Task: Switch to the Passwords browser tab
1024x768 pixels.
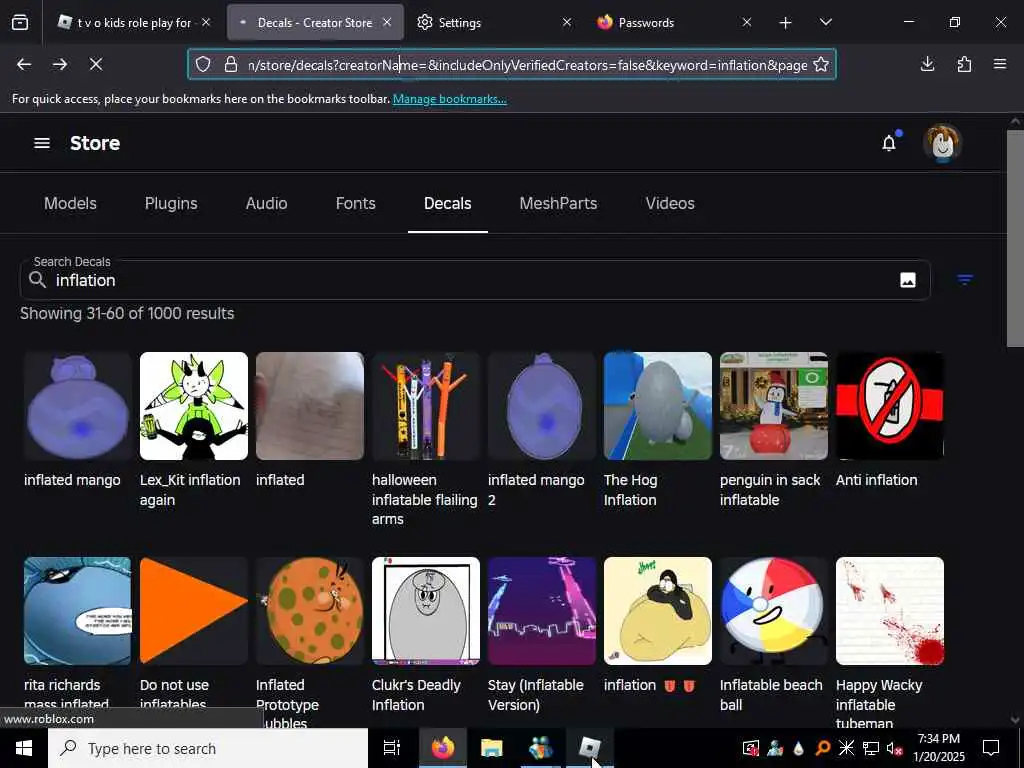Action: coord(673,23)
